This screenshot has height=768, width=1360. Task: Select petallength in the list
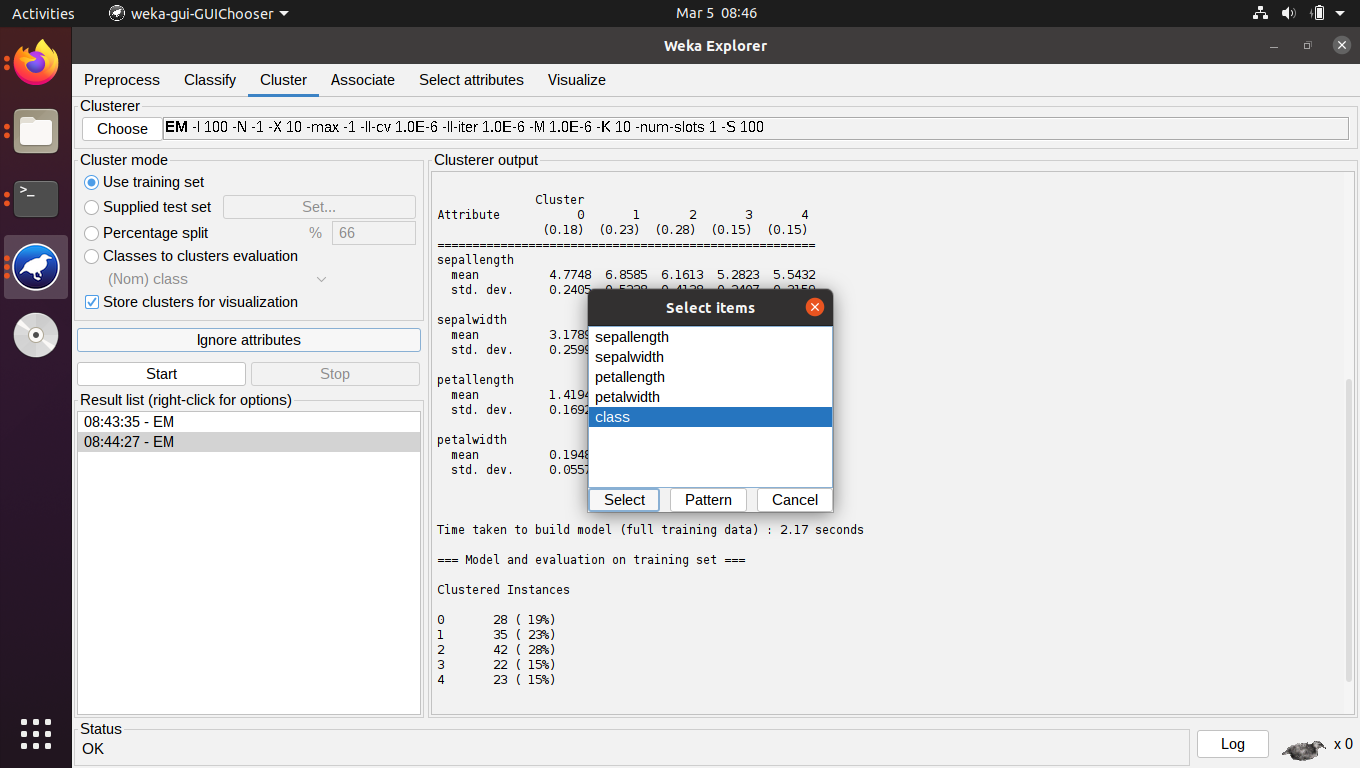tap(710, 377)
